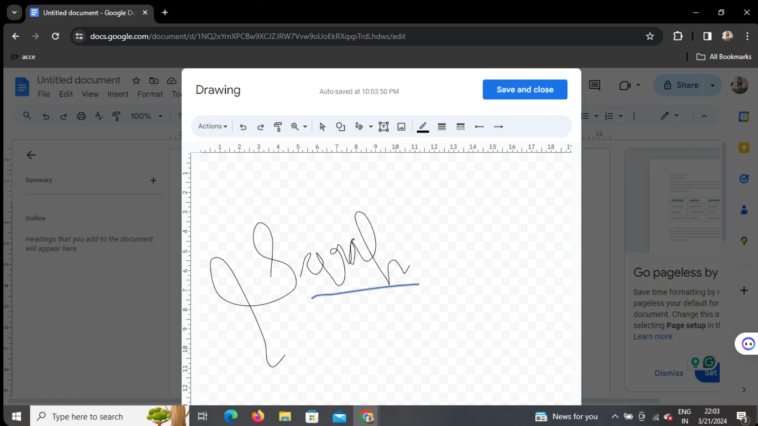Select the Paint format tool in Drawing
The height and width of the screenshot is (426, 758).
tap(278, 127)
